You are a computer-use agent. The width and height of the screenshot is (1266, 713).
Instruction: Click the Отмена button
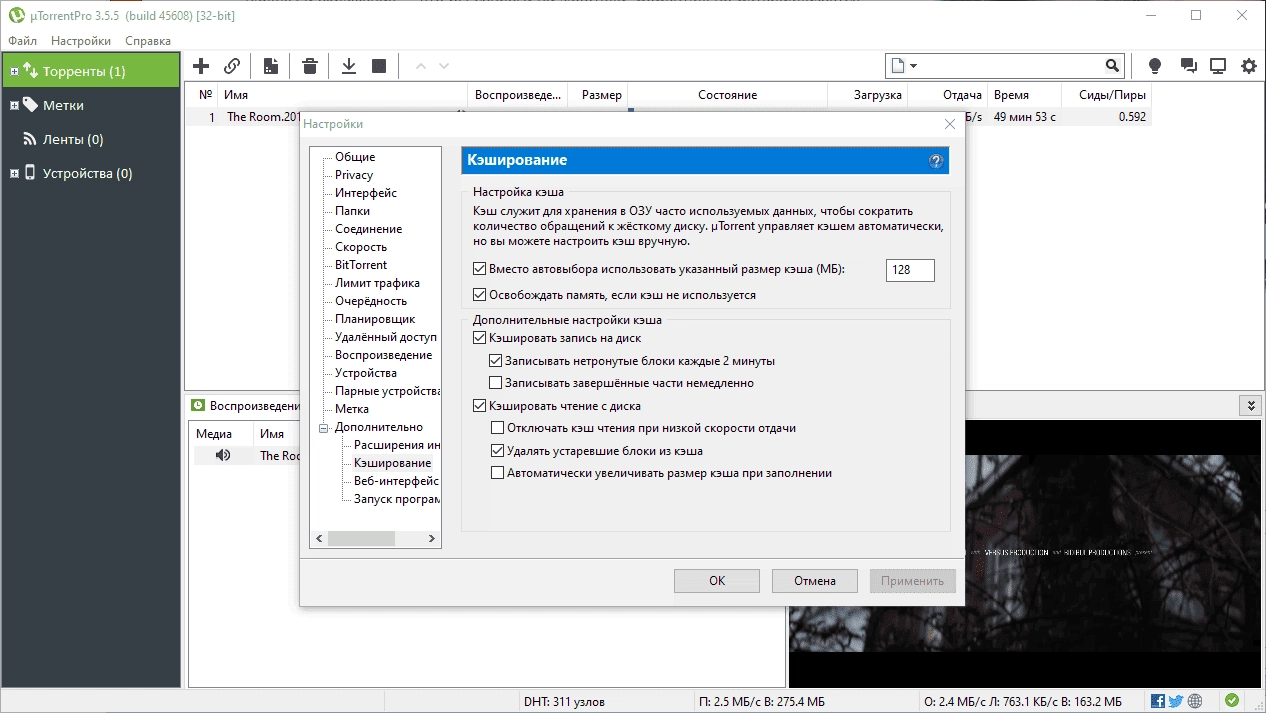coord(815,581)
